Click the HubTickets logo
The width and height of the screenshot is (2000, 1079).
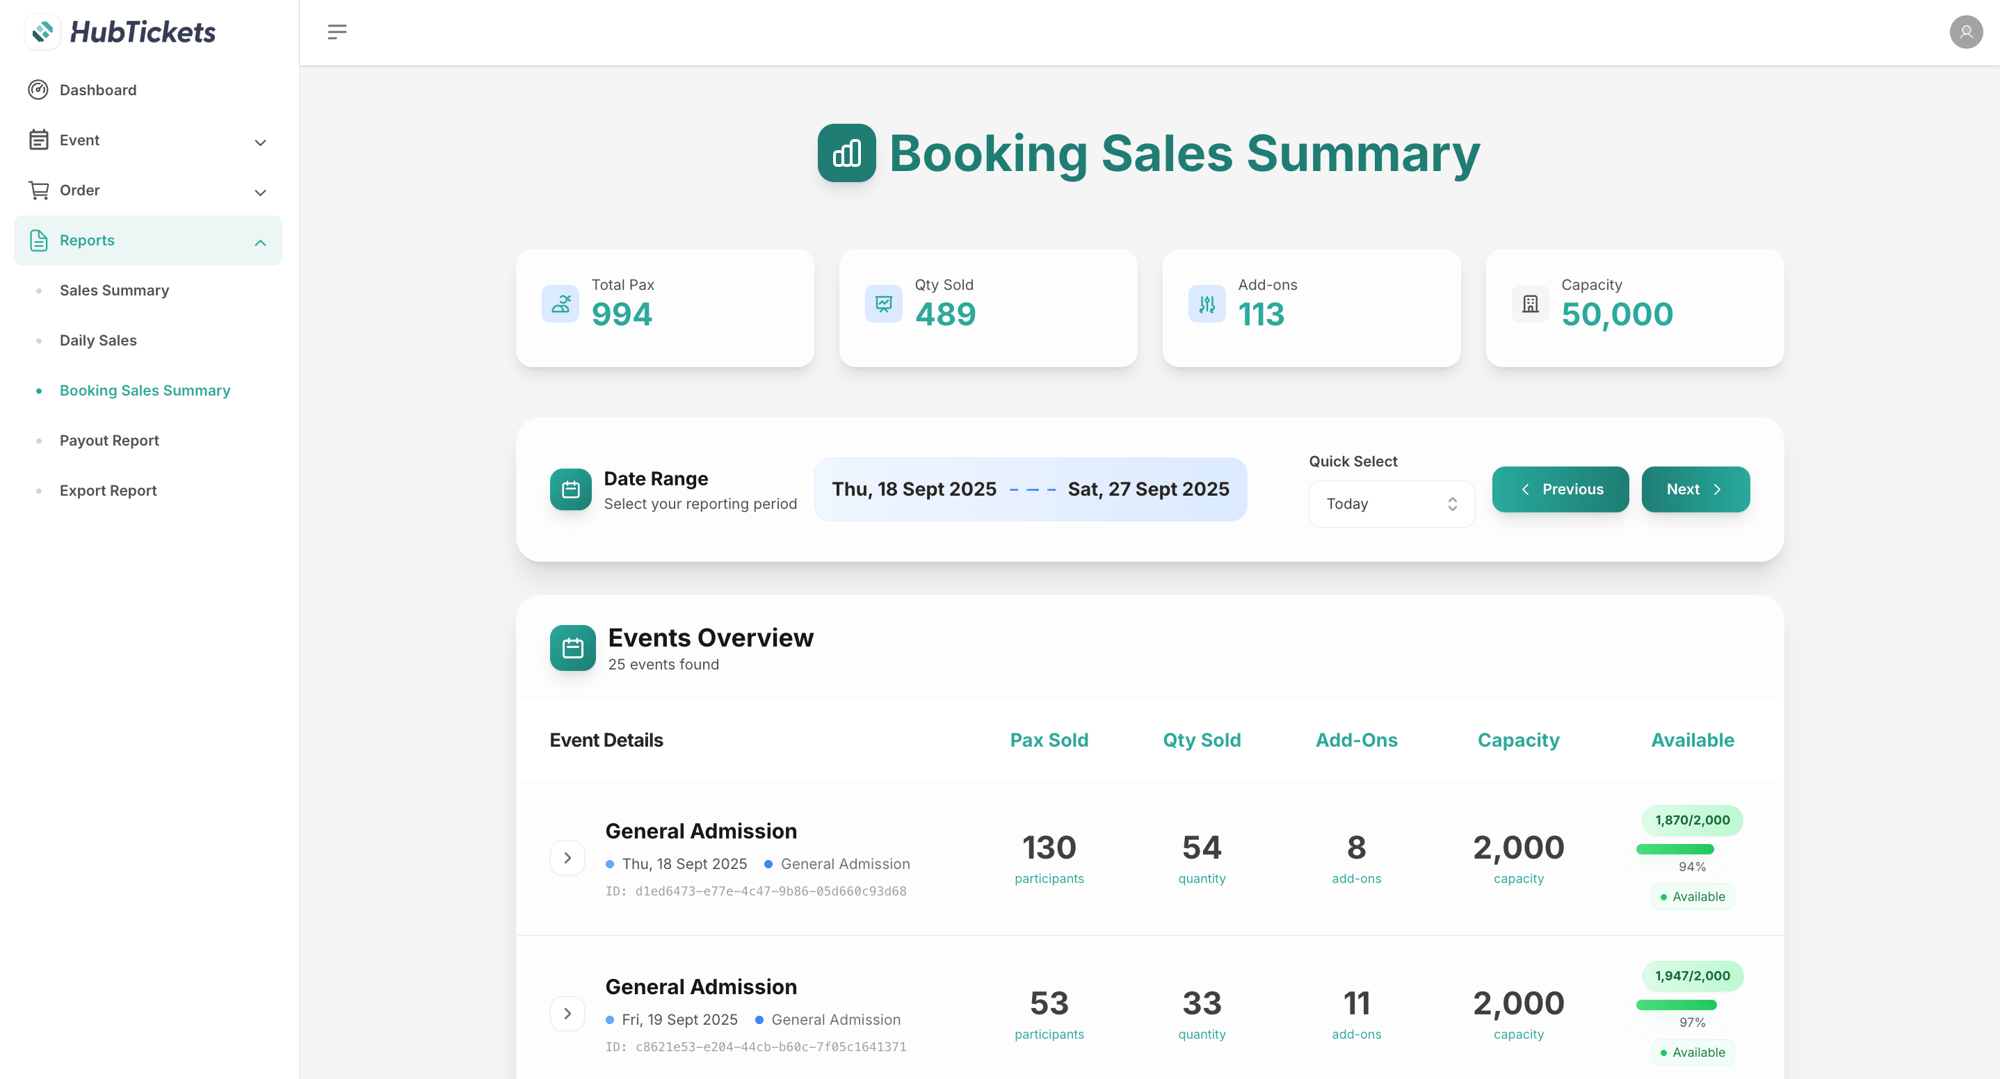click(120, 32)
